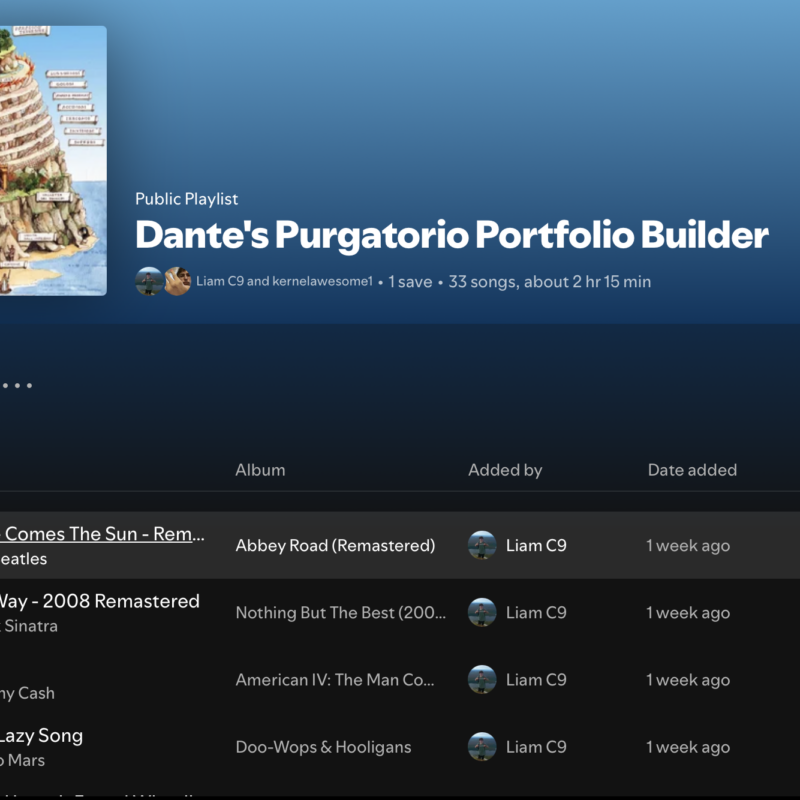The width and height of the screenshot is (800, 800).
Task: Click the avatar beside Nothing But The Best
Action: point(482,612)
